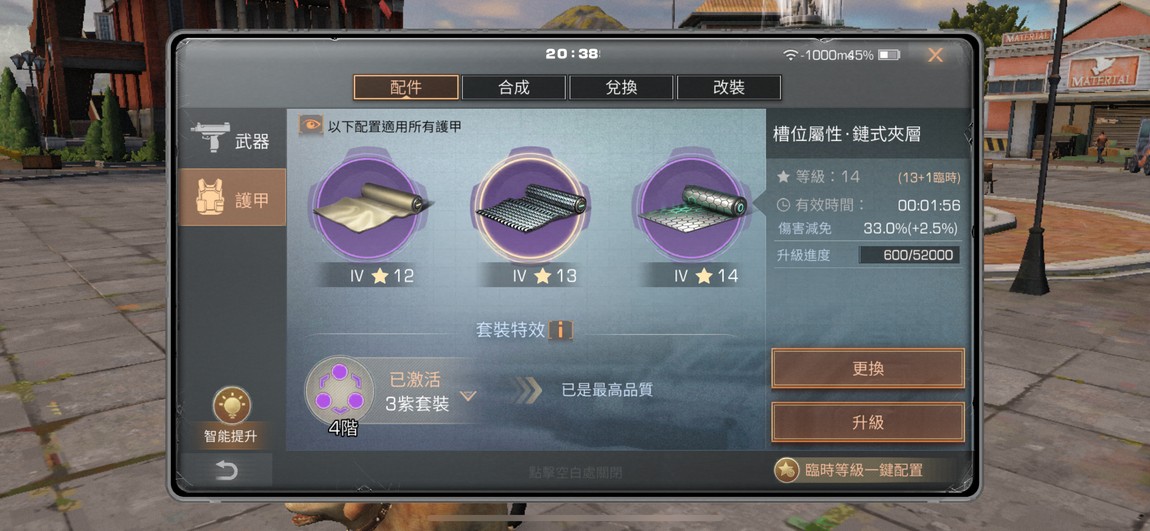Select the gold fabric roll armor slot
Screen dimensions: 1150x531
coord(369,208)
